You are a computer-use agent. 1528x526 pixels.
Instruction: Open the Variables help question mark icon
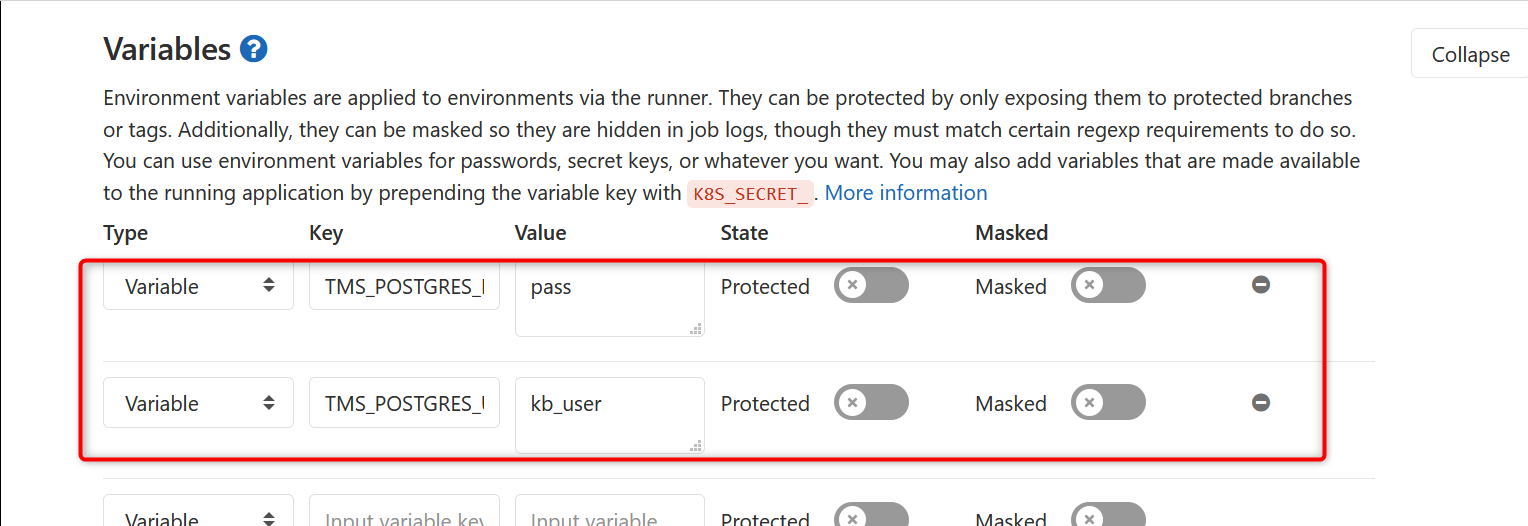254,48
